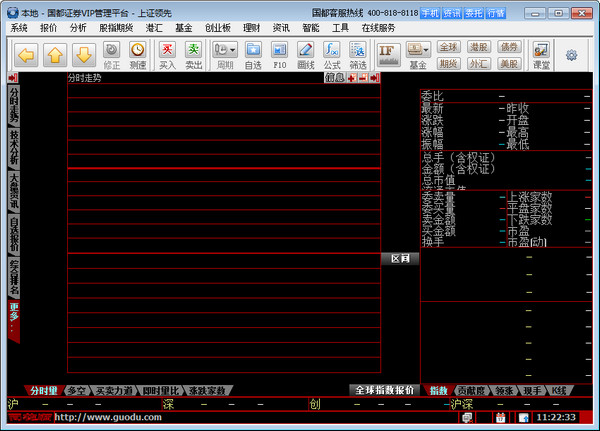
Task: Click the red plus icon beside 信息
Action: (x=351, y=78)
